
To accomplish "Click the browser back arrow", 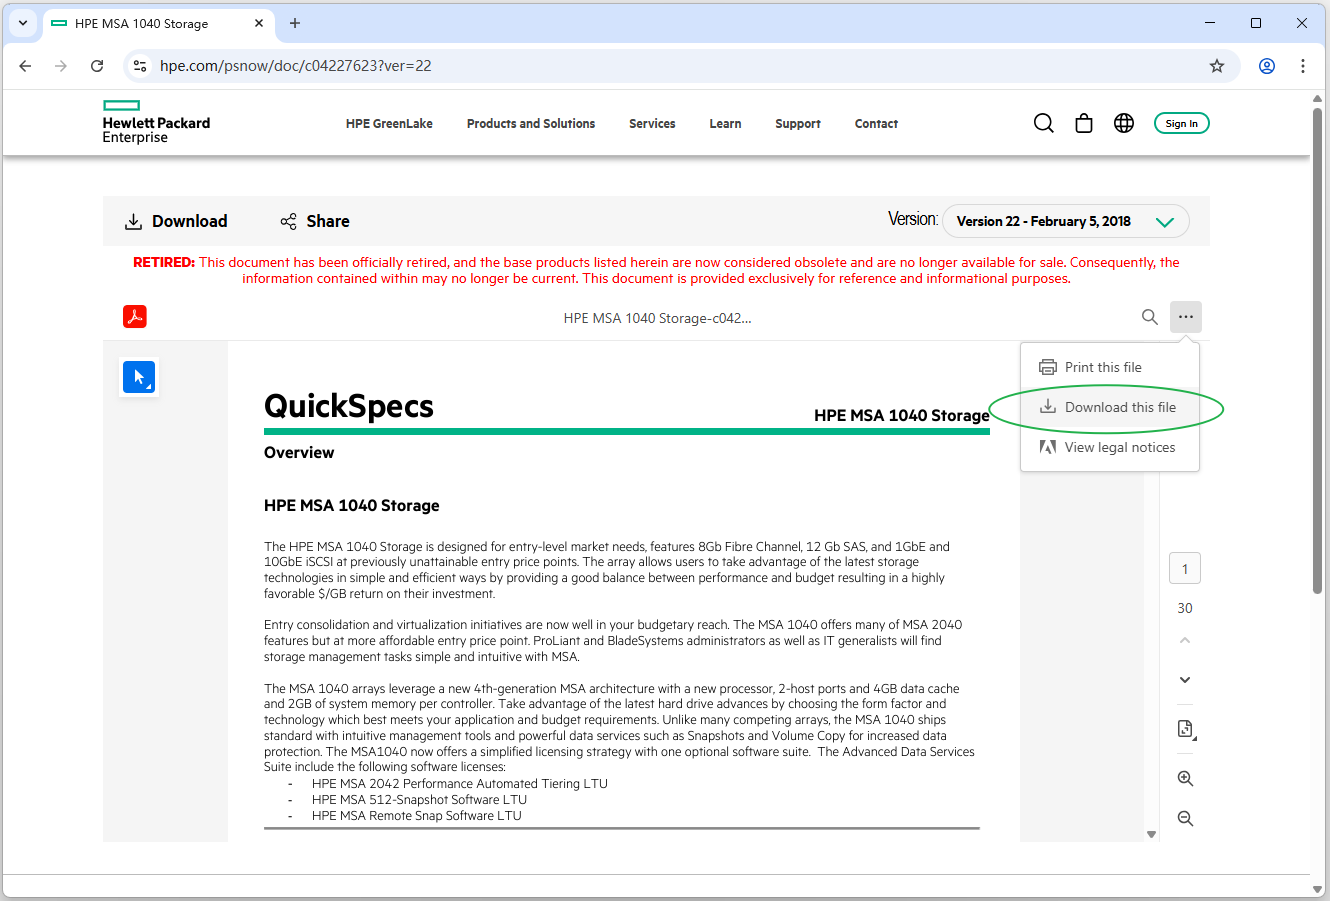I will point(25,66).
